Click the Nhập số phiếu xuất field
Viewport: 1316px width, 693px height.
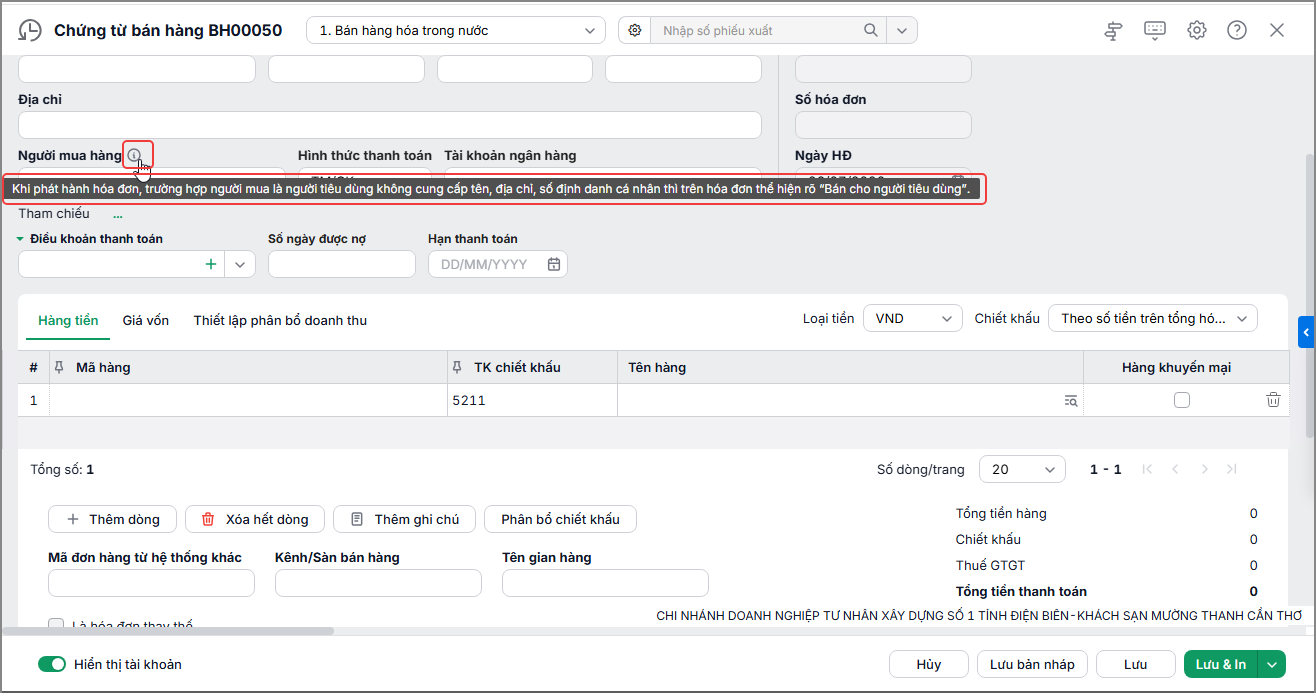756,30
